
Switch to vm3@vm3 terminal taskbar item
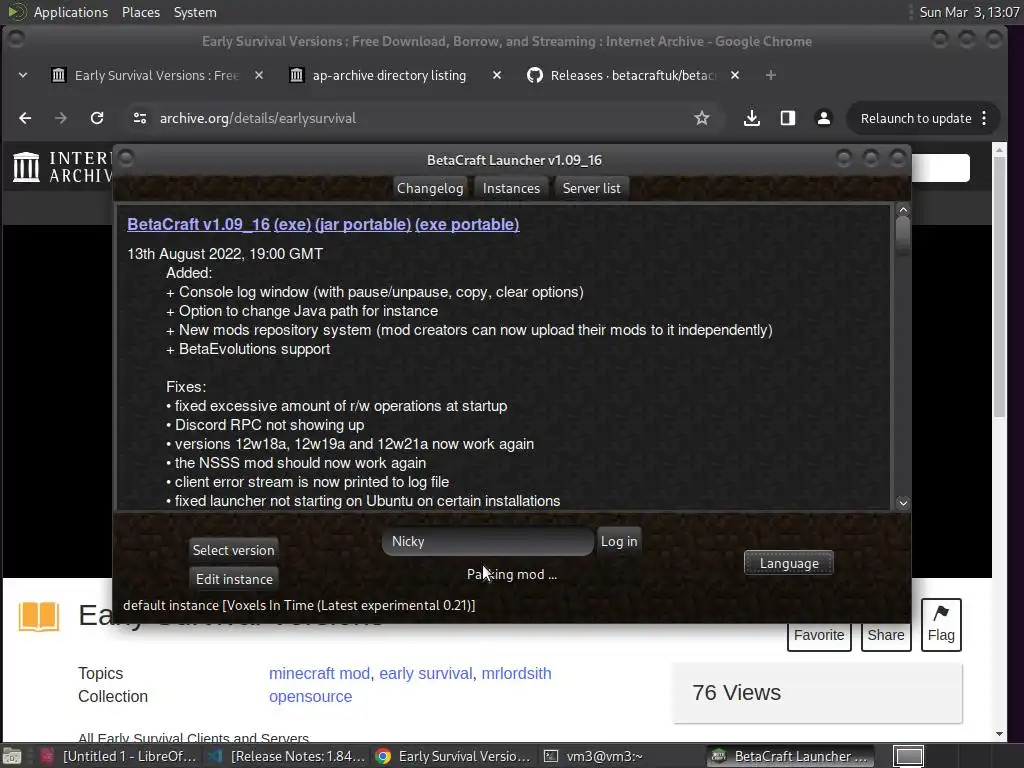tap(622, 756)
